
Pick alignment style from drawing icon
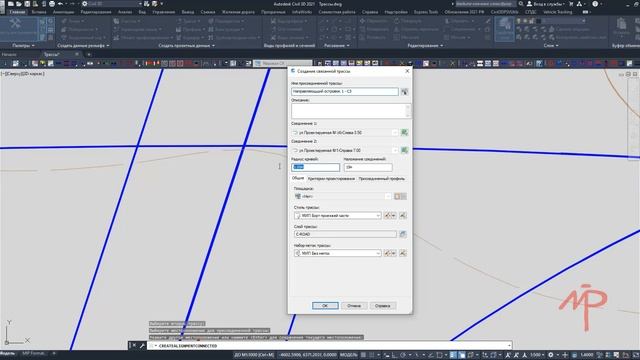pyautogui.click(x=403, y=216)
